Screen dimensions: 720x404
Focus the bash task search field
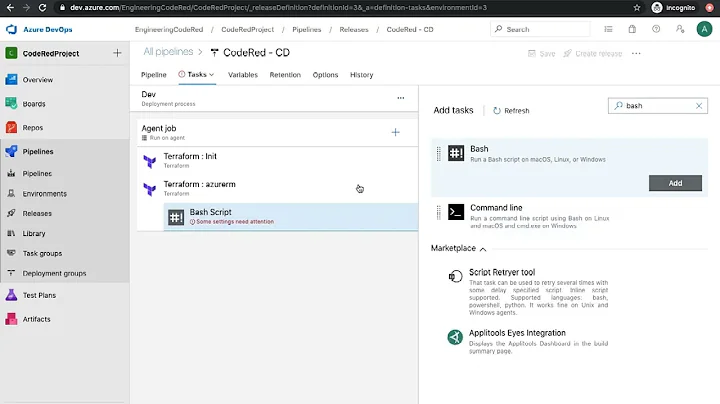[x=657, y=106]
